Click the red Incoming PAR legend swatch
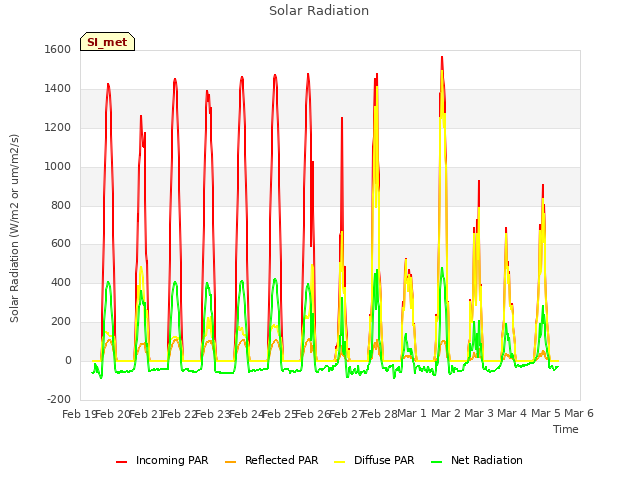The height and width of the screenshot is (480, 640). pyautogui.click(x=121, y=462)
